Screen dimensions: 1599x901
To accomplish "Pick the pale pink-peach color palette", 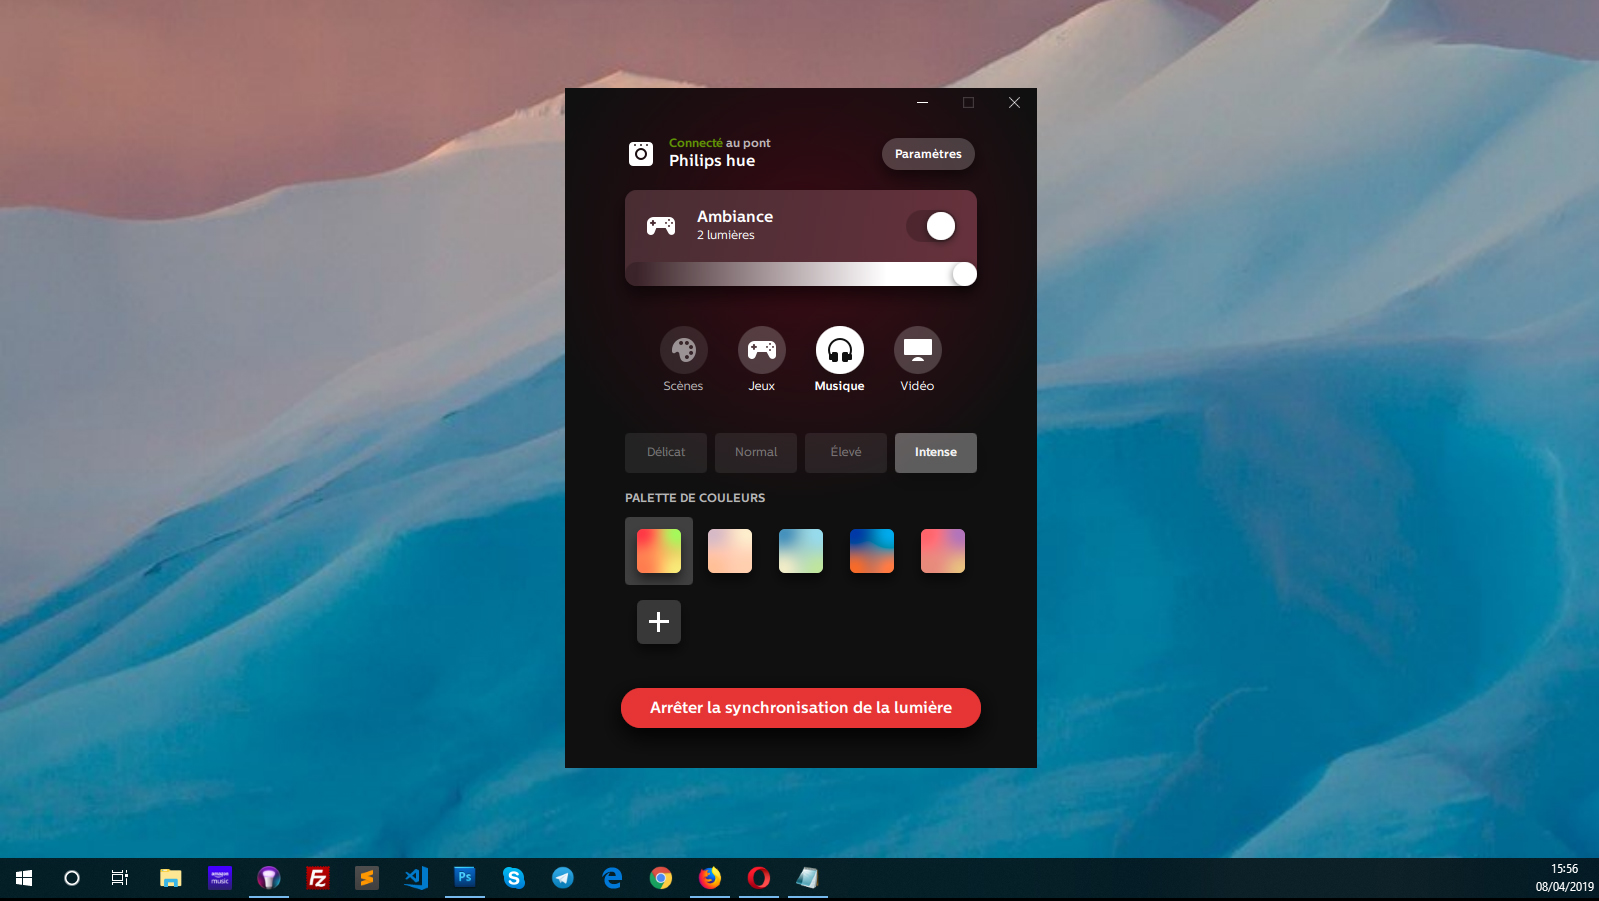I will pos(730,551).
